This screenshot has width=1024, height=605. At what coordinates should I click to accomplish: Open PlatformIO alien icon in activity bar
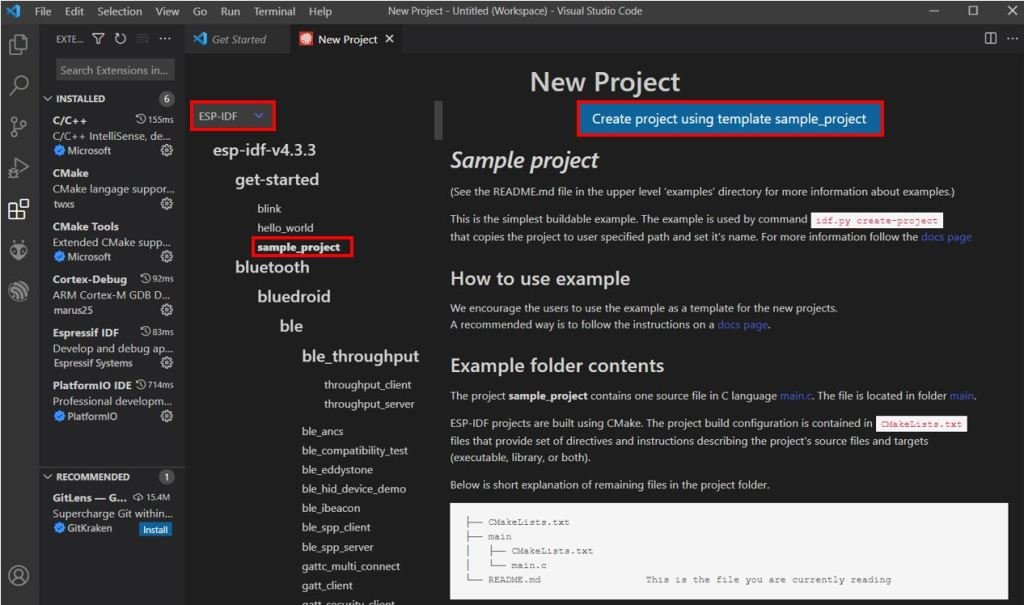18,250
